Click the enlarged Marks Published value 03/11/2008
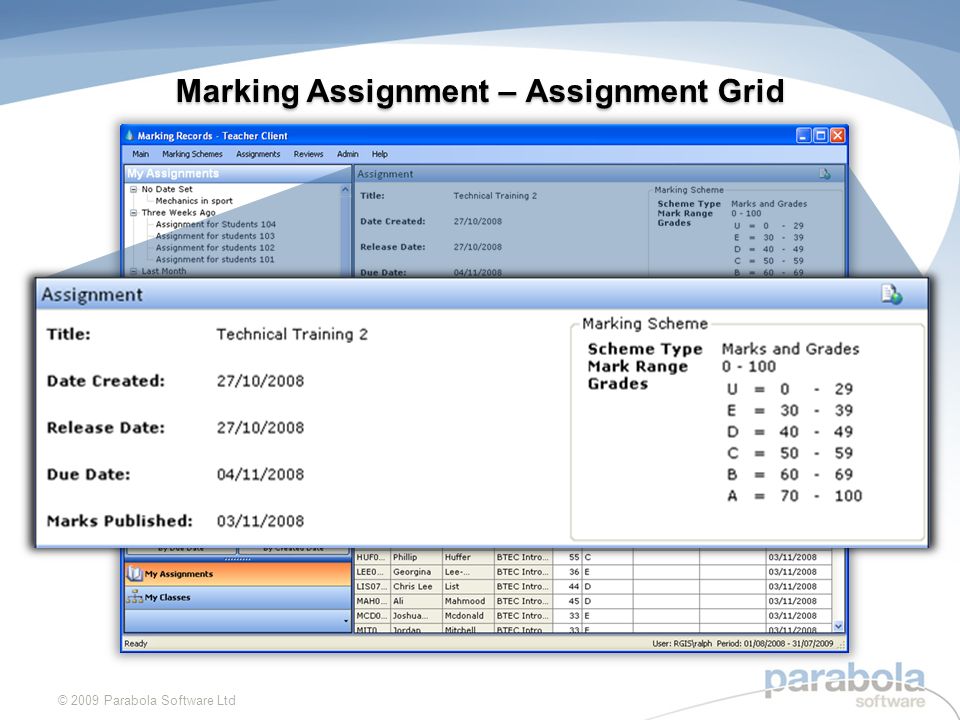This screenshot has height=720, width=960. pyautogui.click(x=260, y=521)
